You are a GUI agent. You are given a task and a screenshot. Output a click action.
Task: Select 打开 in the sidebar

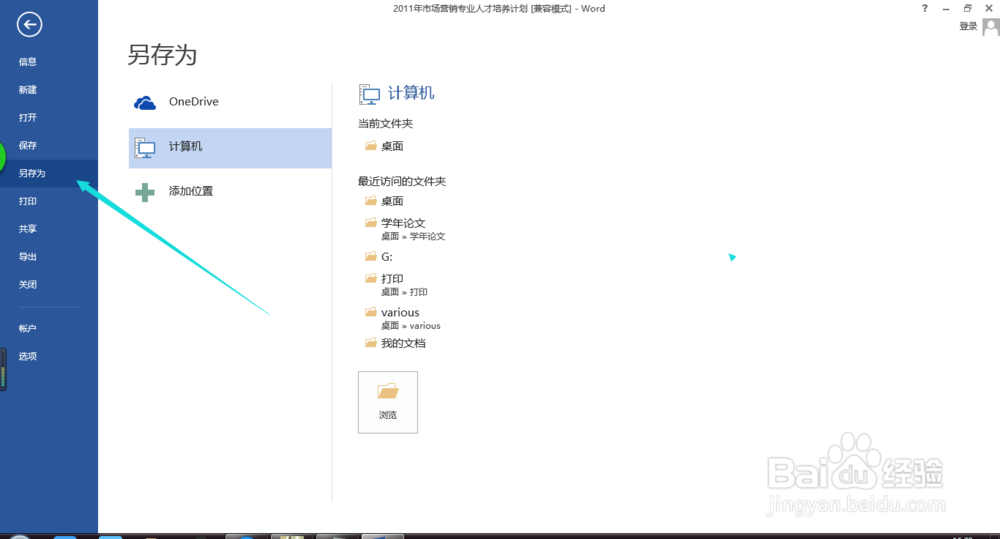[27, 117]
